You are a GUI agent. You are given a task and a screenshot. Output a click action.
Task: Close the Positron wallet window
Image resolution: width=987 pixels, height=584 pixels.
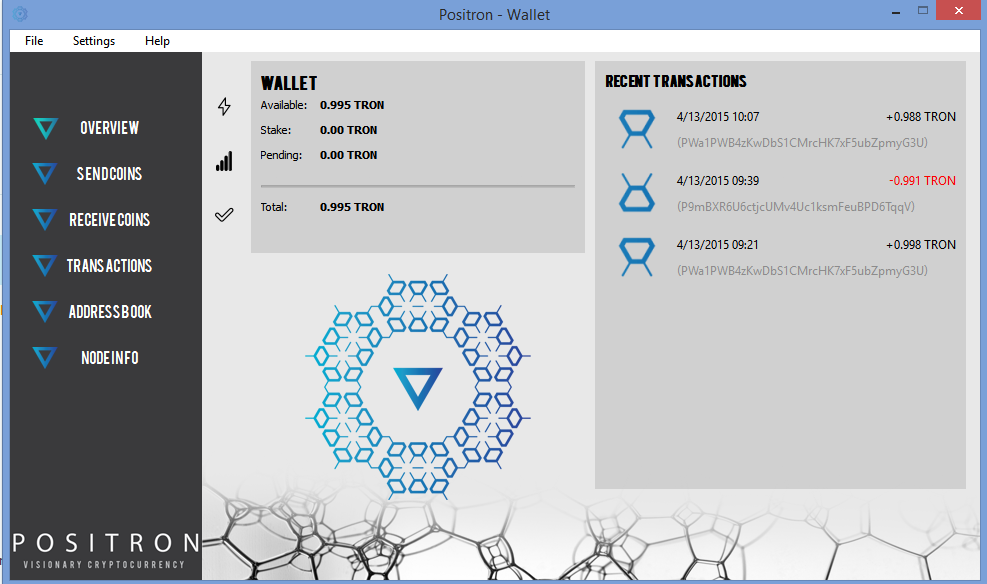point(958,11)
